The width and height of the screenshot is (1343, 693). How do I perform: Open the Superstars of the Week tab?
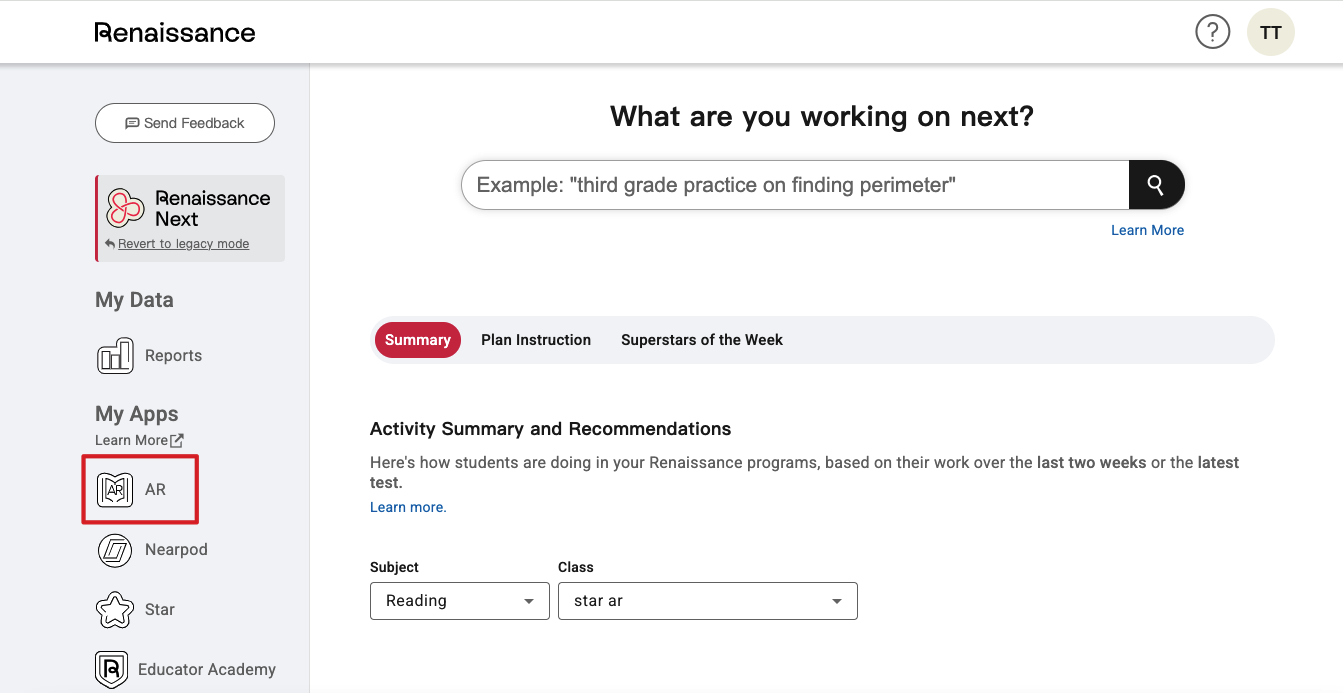(701, 340)
